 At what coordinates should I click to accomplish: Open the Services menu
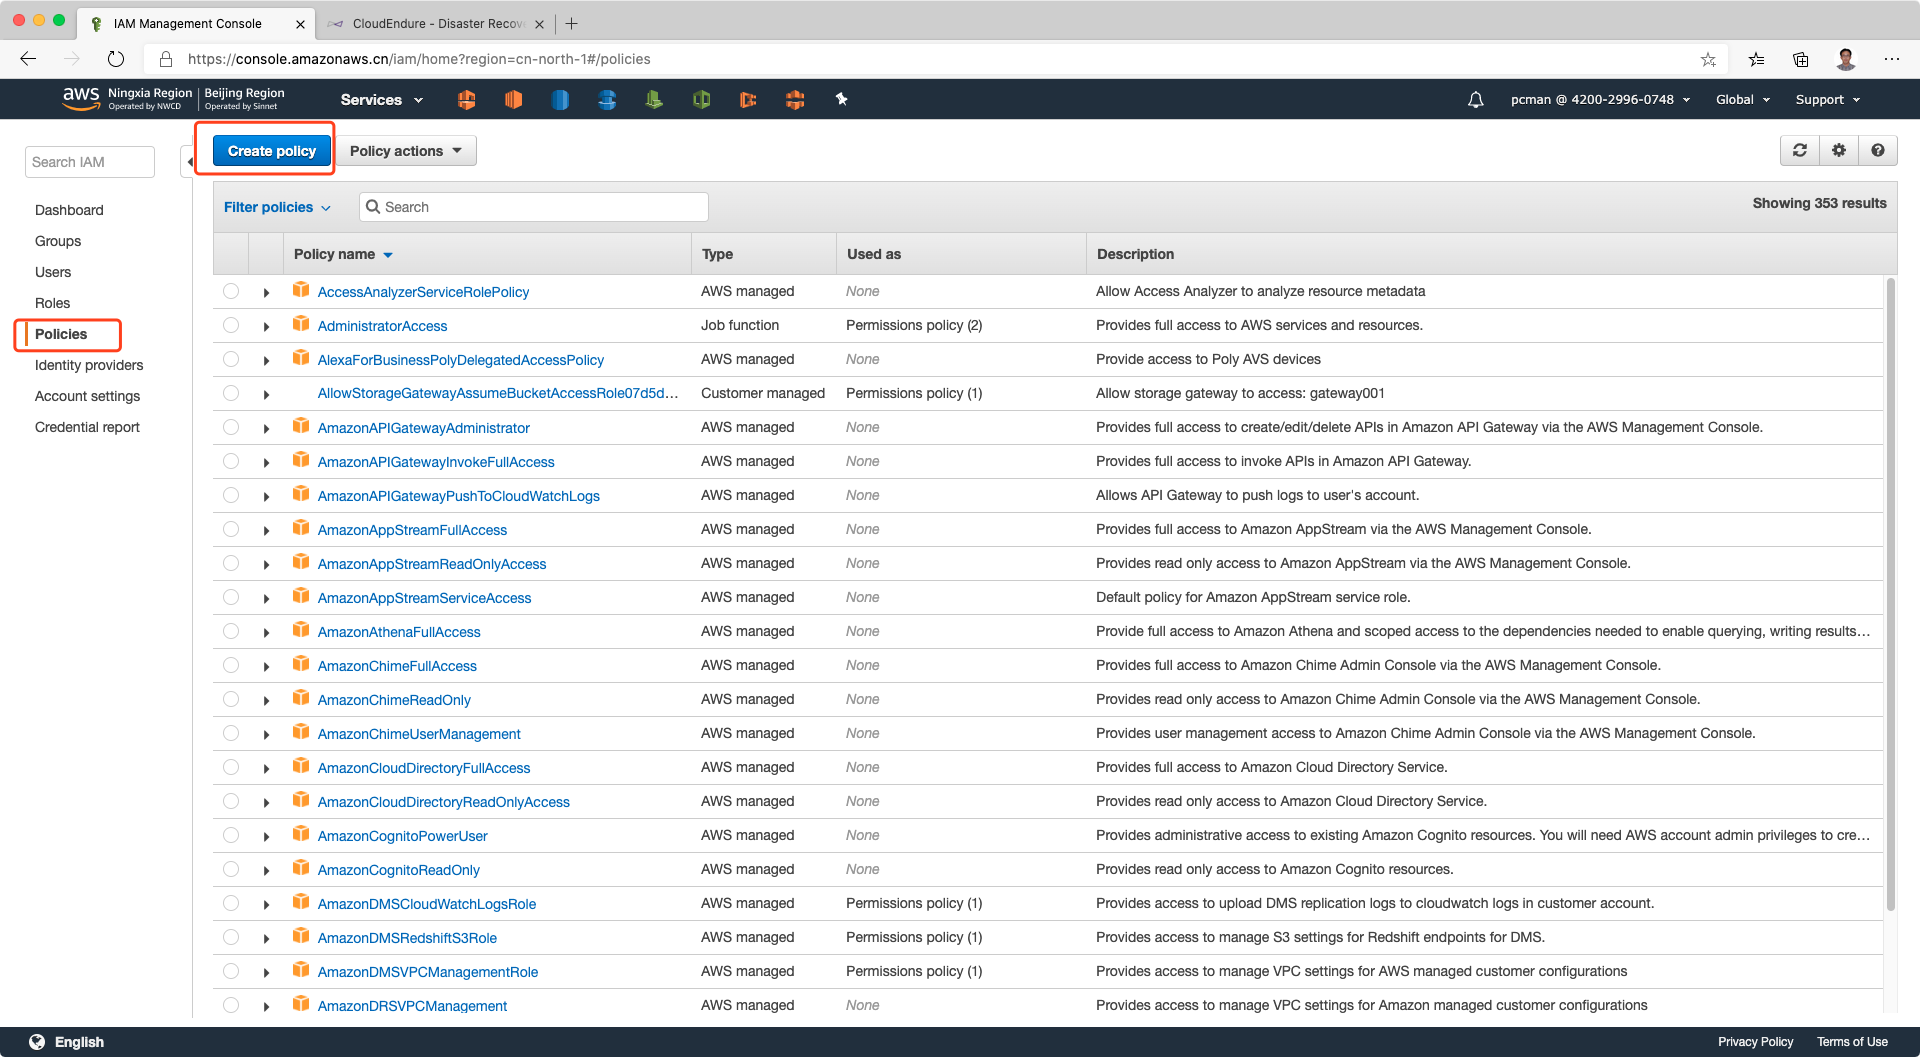(x=381, y=100)
